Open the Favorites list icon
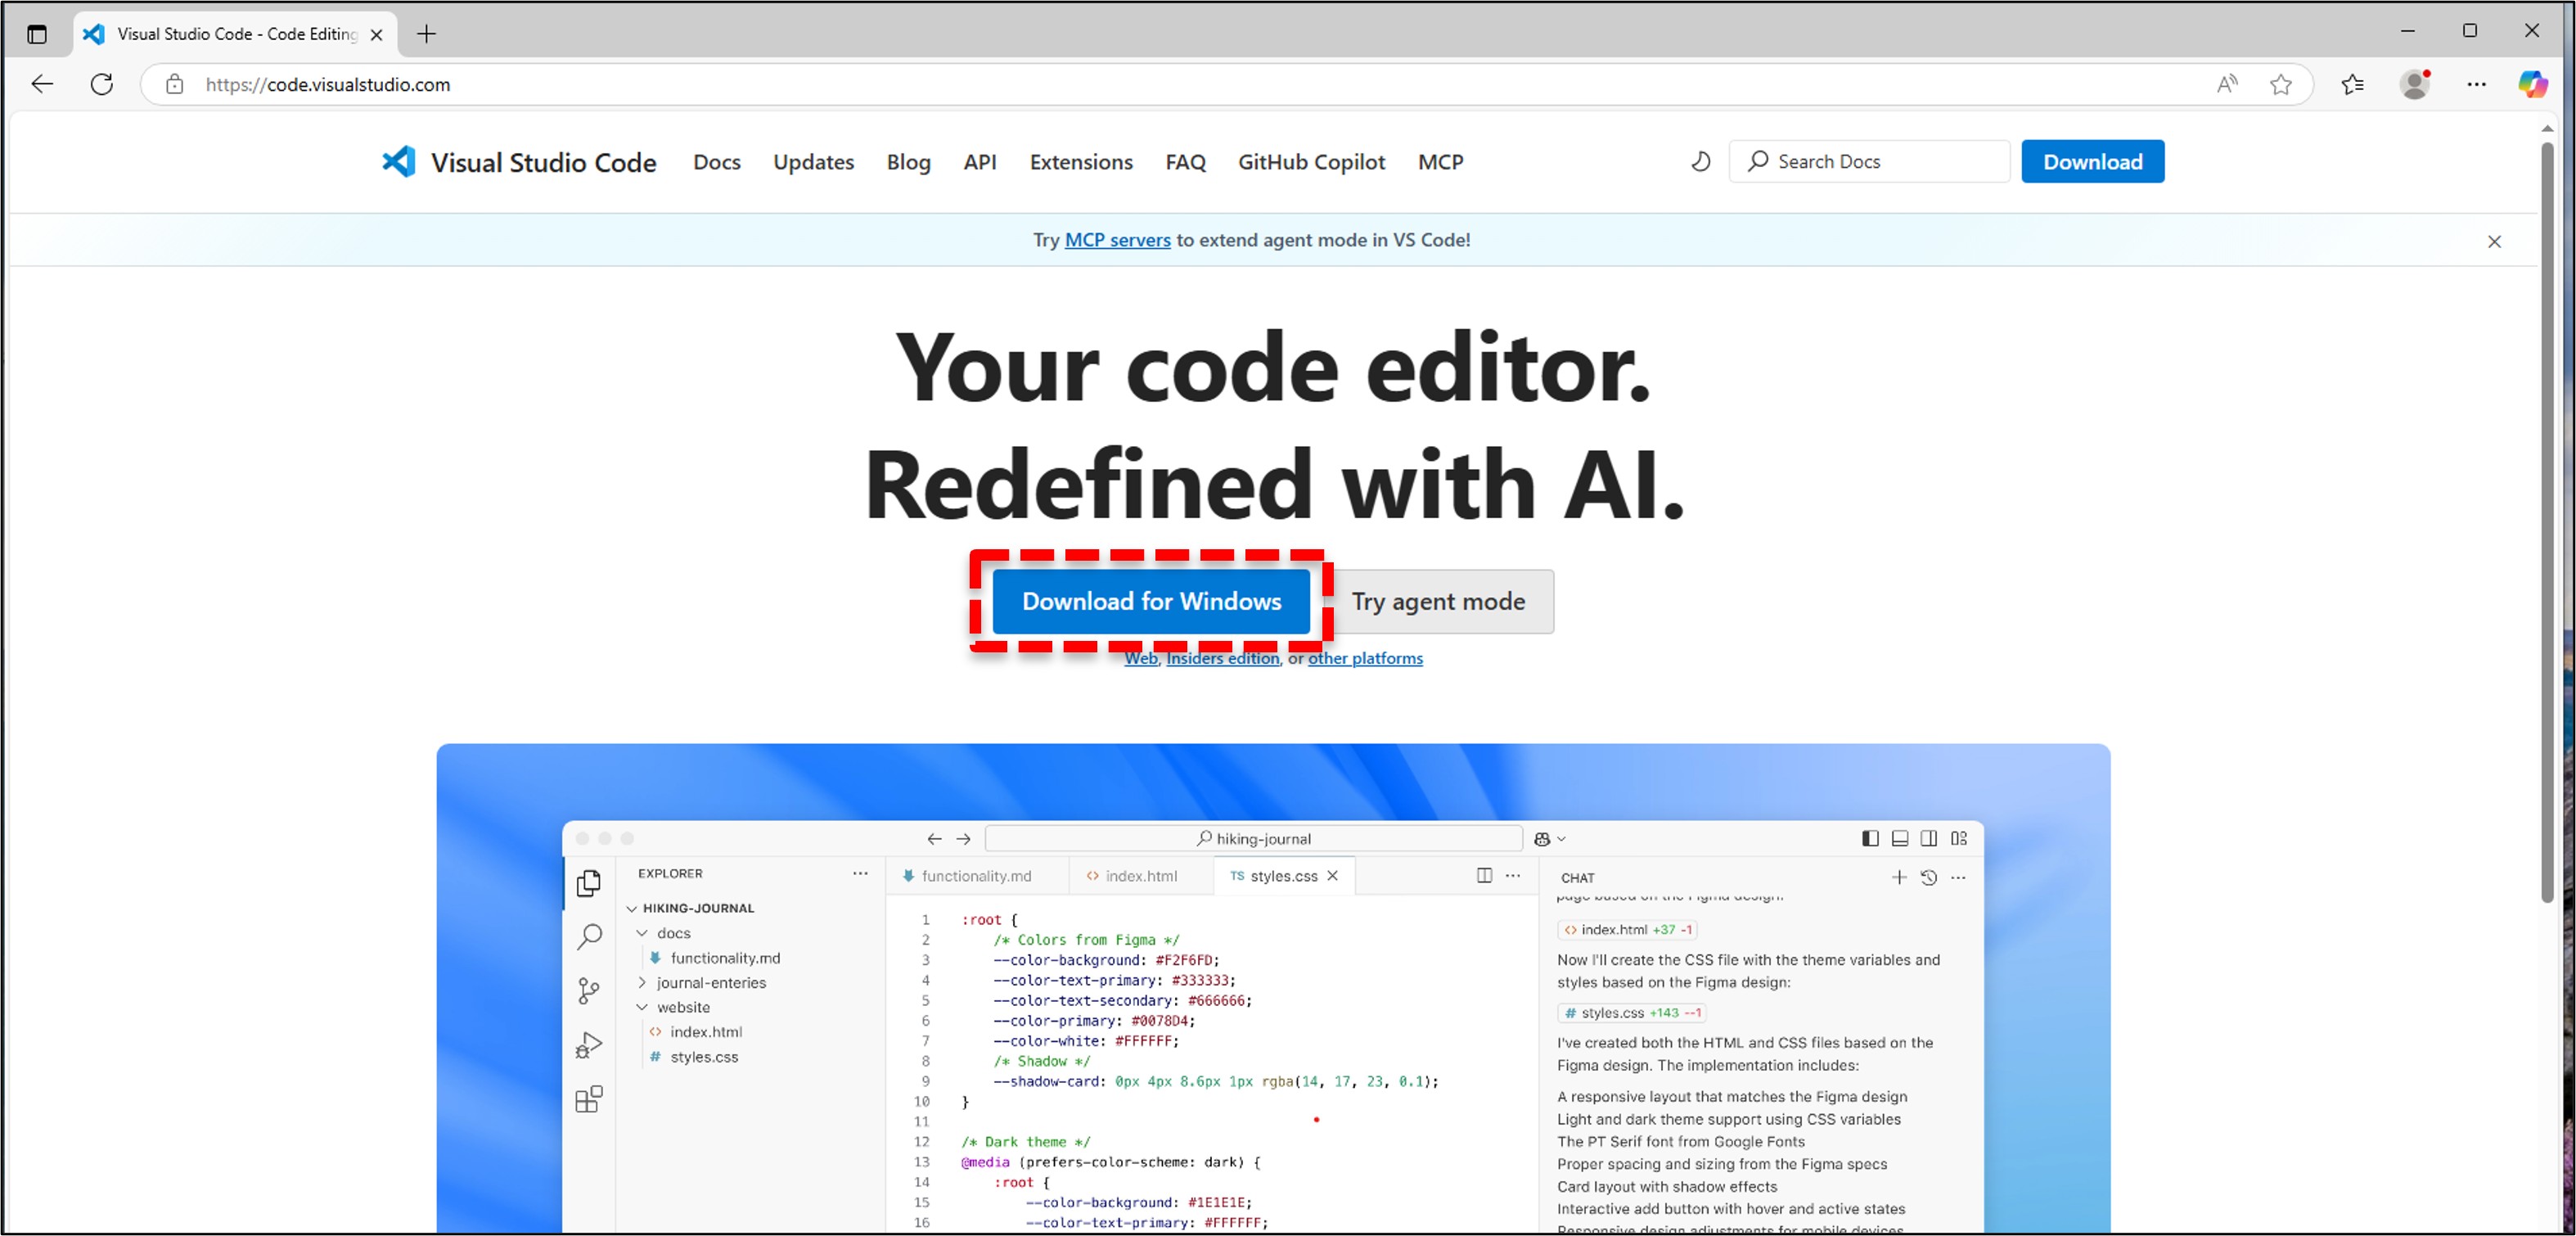Viewport: 2576px width, 1236px height. 2352,84
